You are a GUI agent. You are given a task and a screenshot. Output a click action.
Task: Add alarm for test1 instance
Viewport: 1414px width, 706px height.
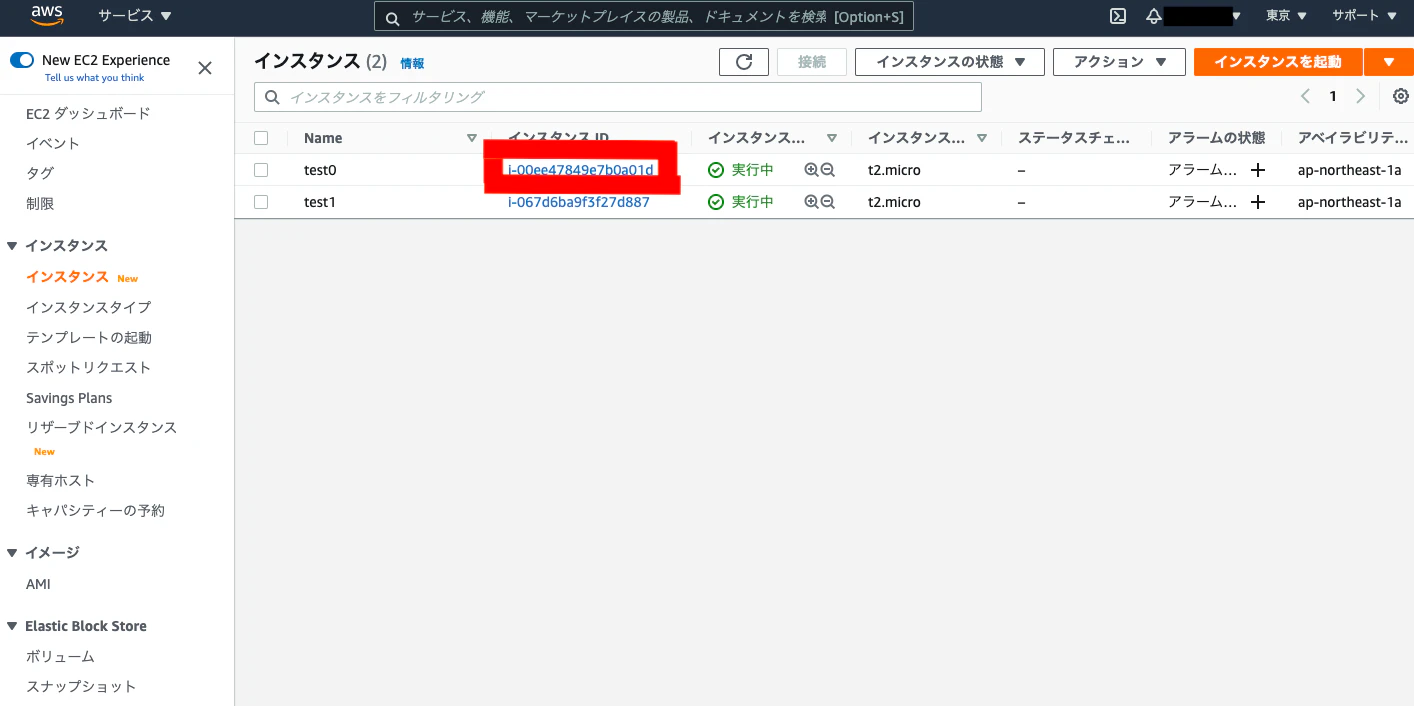click(1258, 202)
